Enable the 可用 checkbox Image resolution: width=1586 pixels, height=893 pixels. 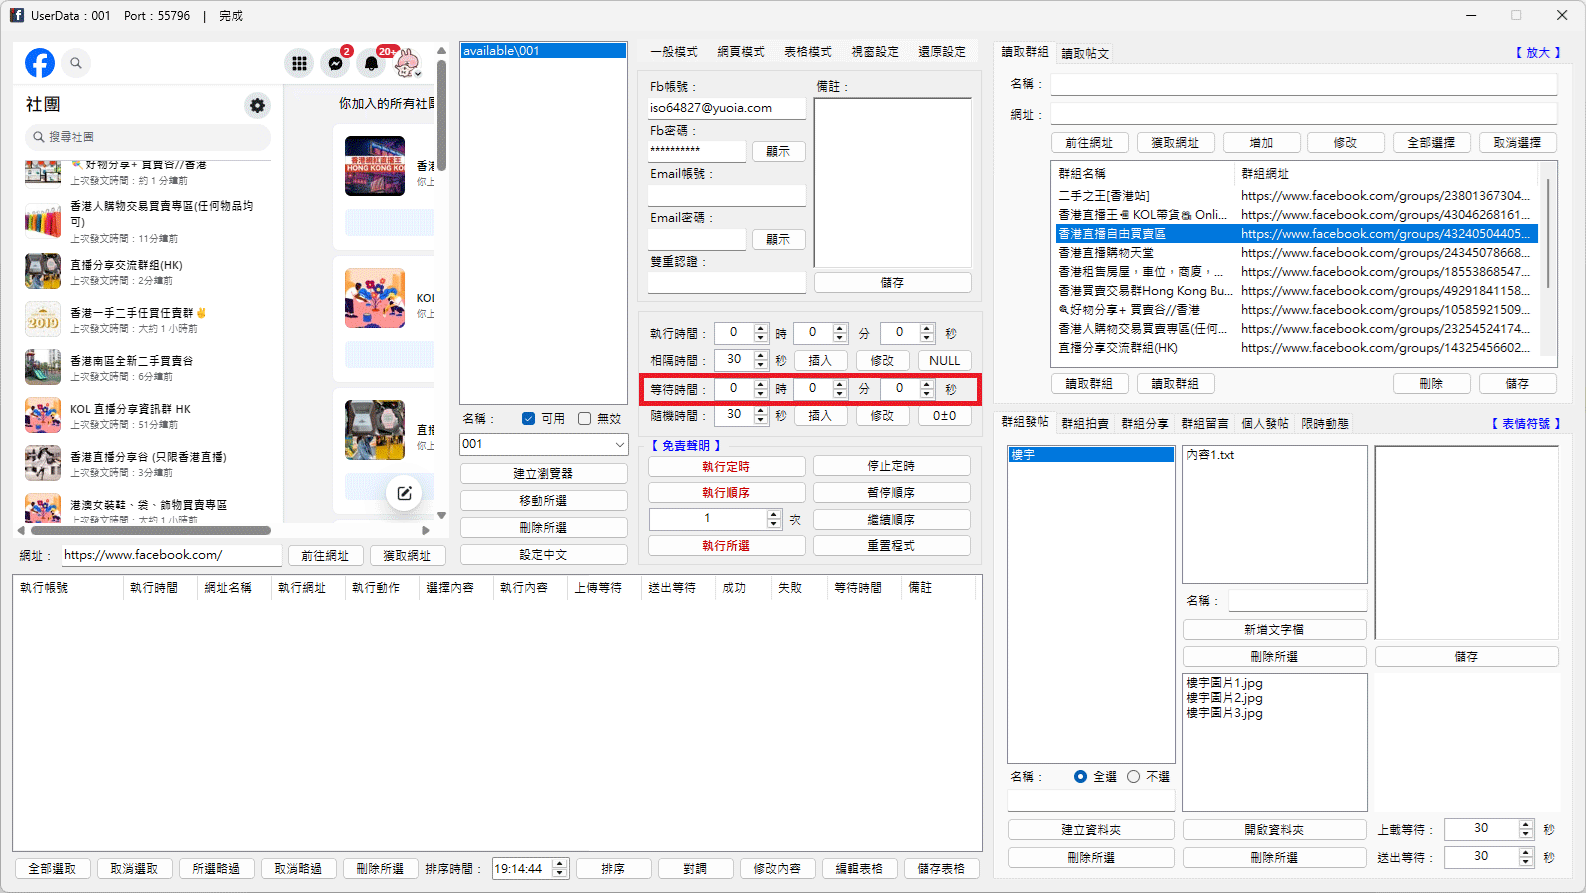click(529, 419)
